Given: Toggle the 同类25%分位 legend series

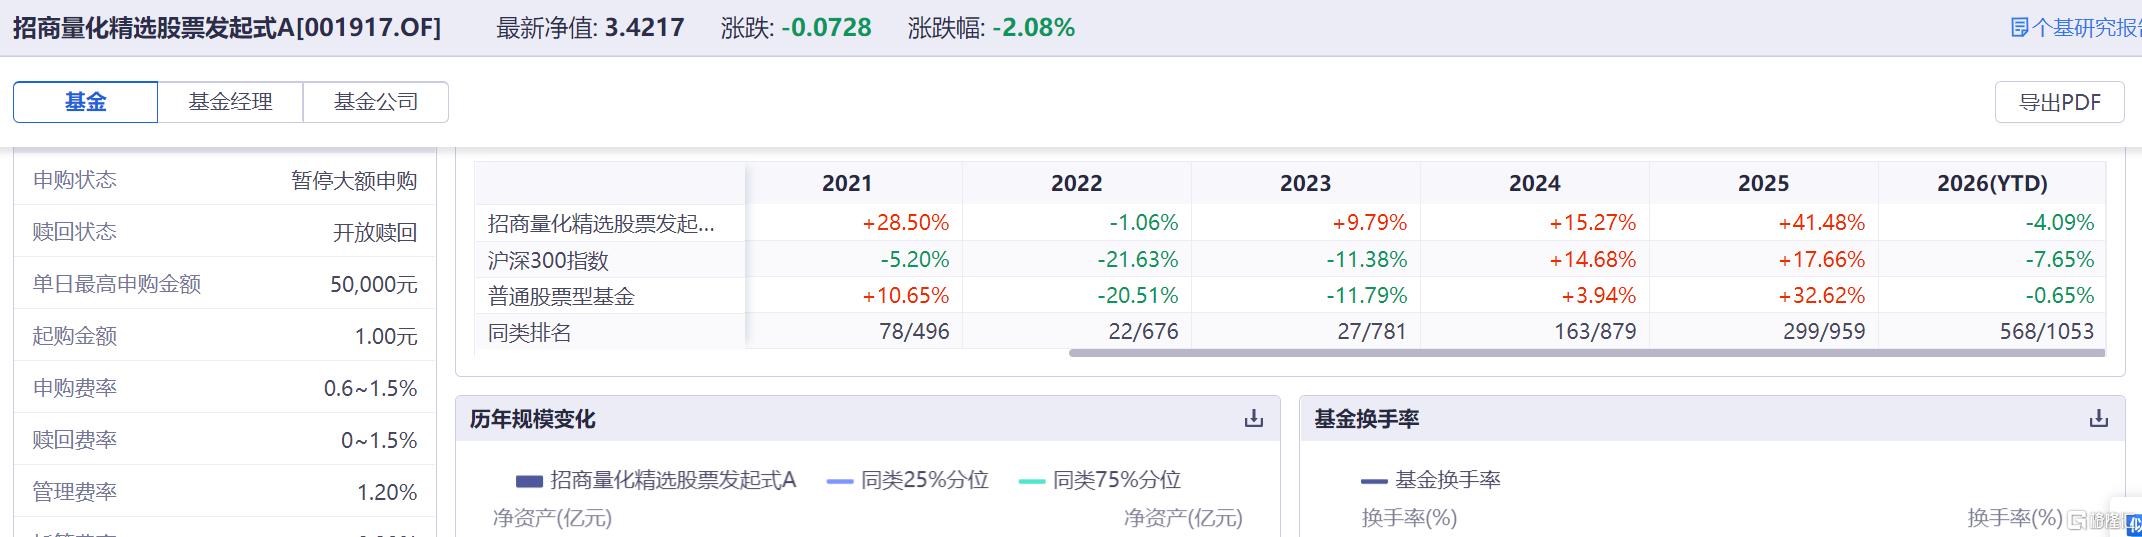Looking at the screenshot, I should click(908, 480).
